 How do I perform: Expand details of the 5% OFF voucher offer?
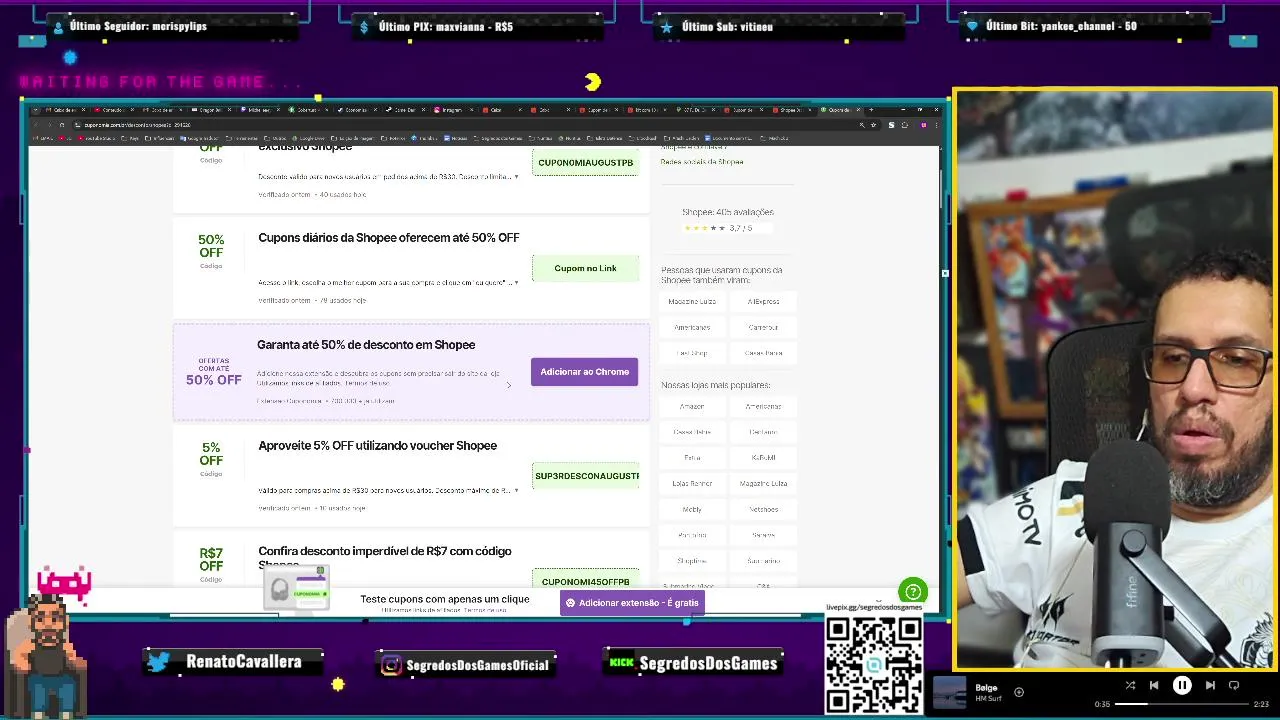[516, 491]
